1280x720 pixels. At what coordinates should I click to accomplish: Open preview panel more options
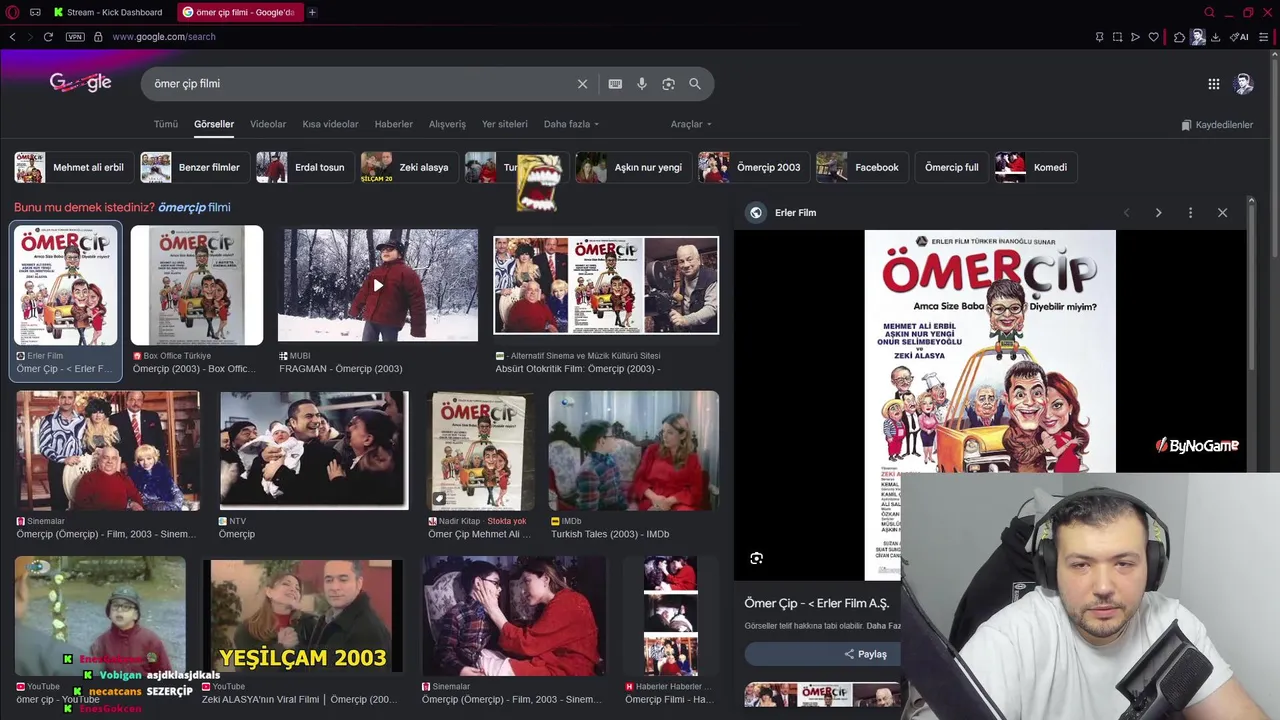tap(1190, 213)
